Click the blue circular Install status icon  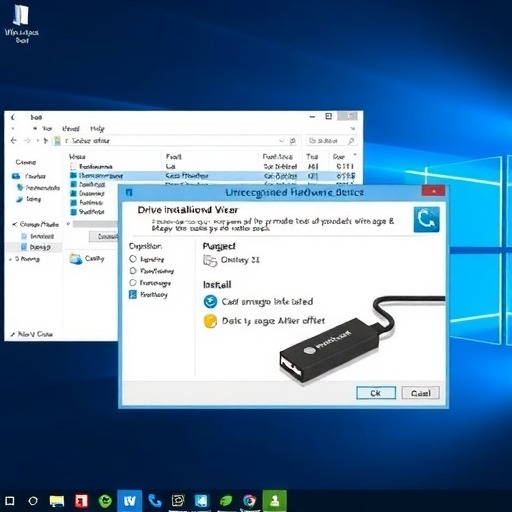(210, 302)
